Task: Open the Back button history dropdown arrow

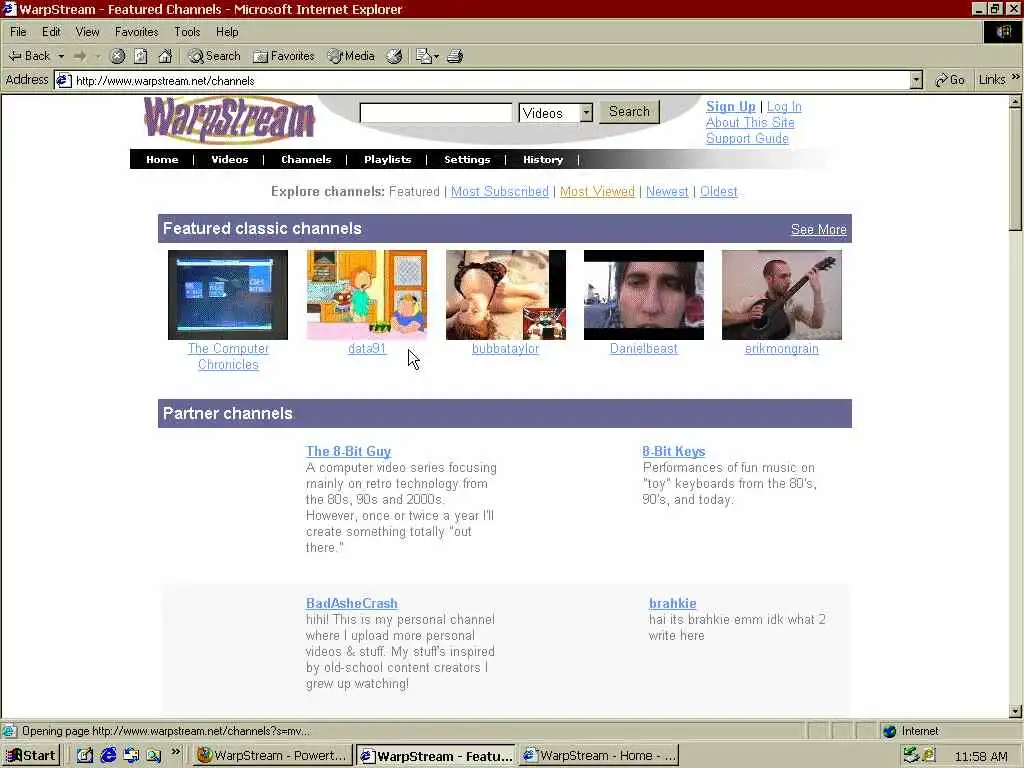Action: click(61, 56)
